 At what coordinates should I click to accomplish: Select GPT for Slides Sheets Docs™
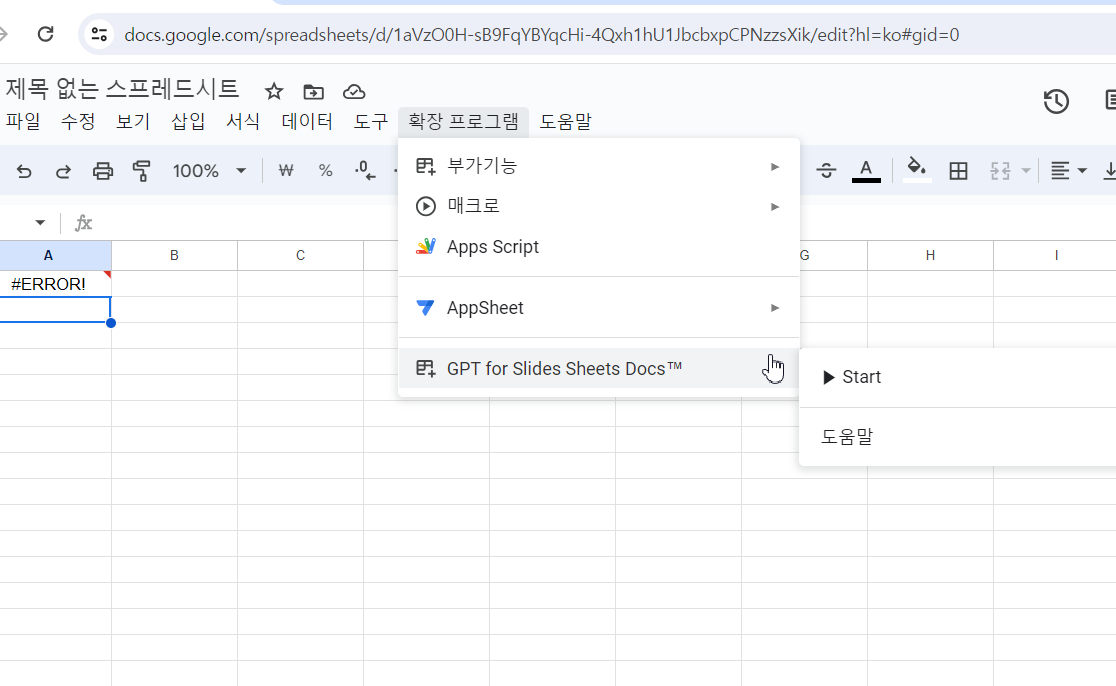(599, 369)
